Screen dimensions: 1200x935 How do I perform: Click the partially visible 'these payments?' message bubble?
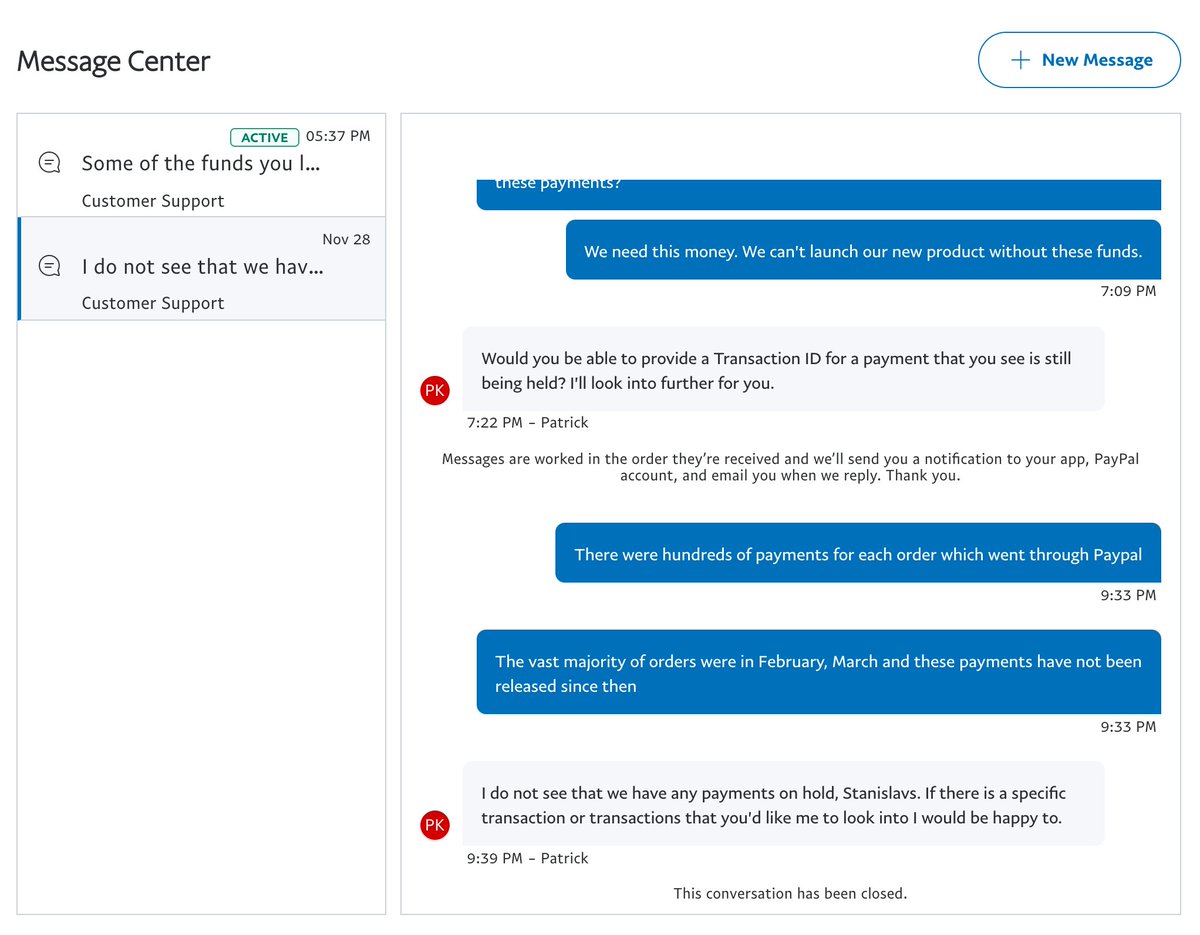pyautogui.click(x=818, y=194)
